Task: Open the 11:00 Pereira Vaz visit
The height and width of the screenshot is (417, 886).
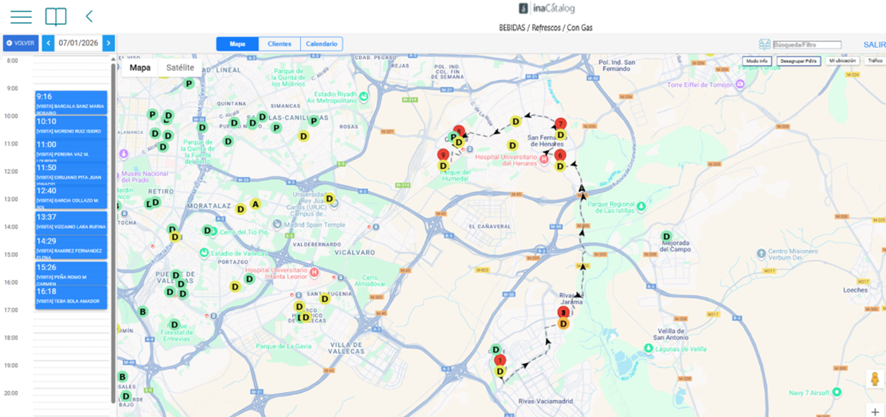Action: pos(71,150)
